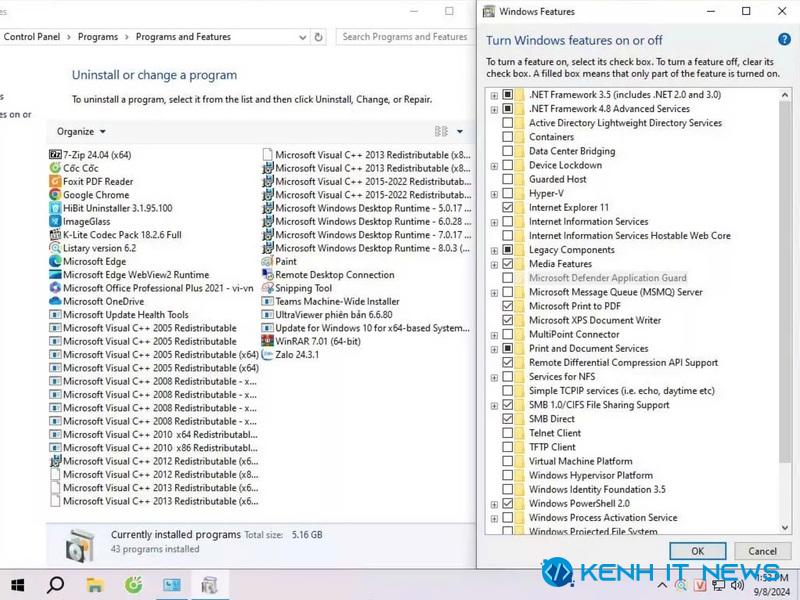
Task: Click the change view icon button
Action: (441, 131)
